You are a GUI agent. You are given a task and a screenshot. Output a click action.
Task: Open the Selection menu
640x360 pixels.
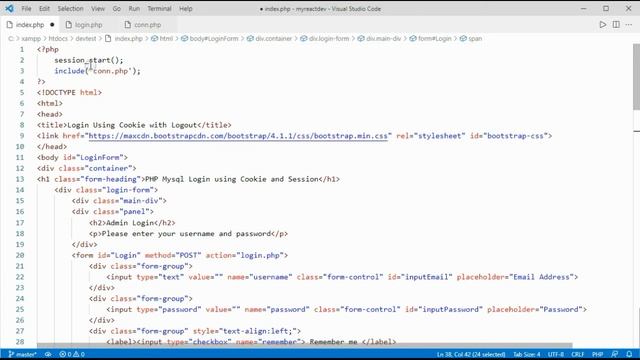(70, 9)
